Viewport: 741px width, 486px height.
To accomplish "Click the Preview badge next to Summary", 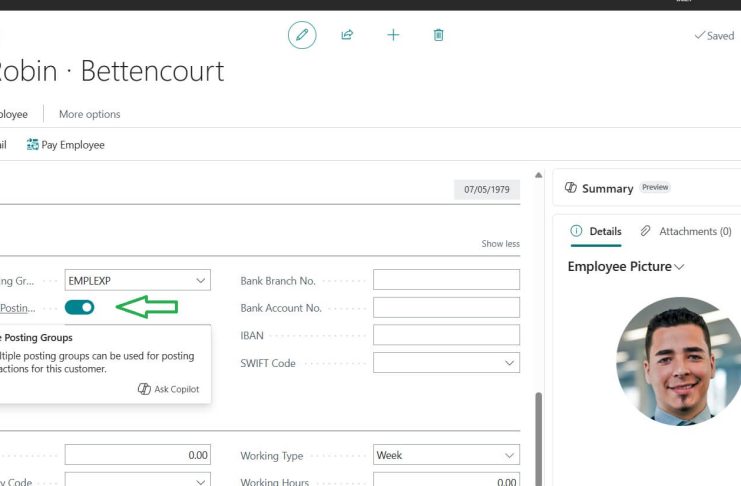I will pyautogui.click(x=655, y=187).
